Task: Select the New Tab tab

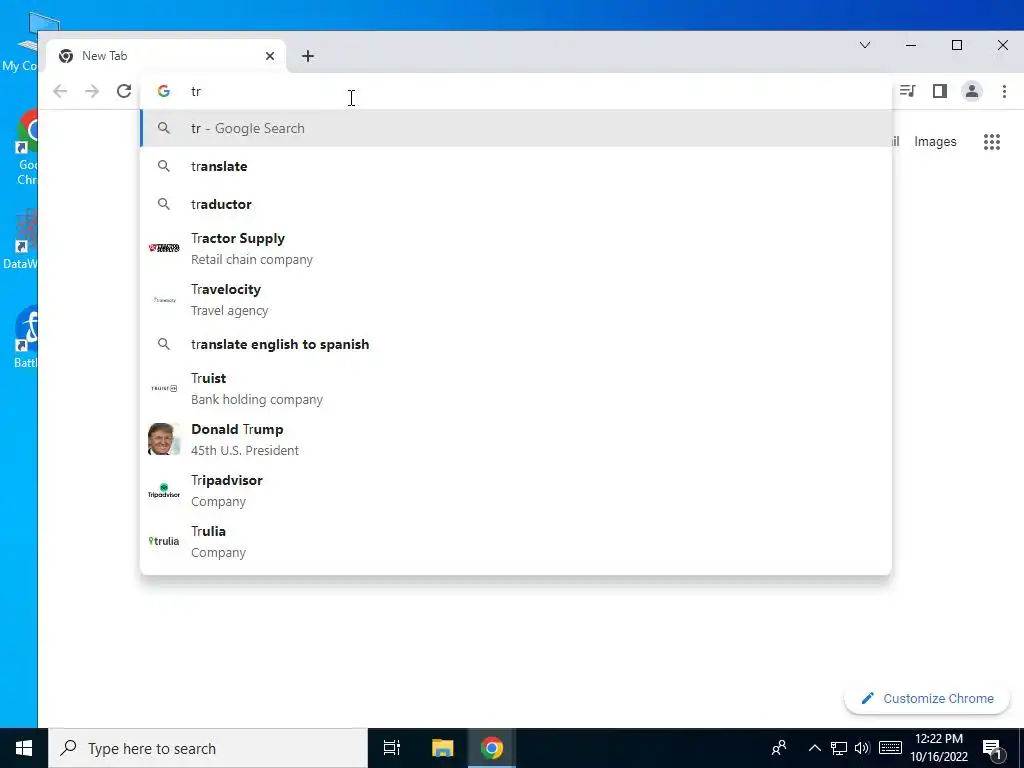Action: pos(166,56)
